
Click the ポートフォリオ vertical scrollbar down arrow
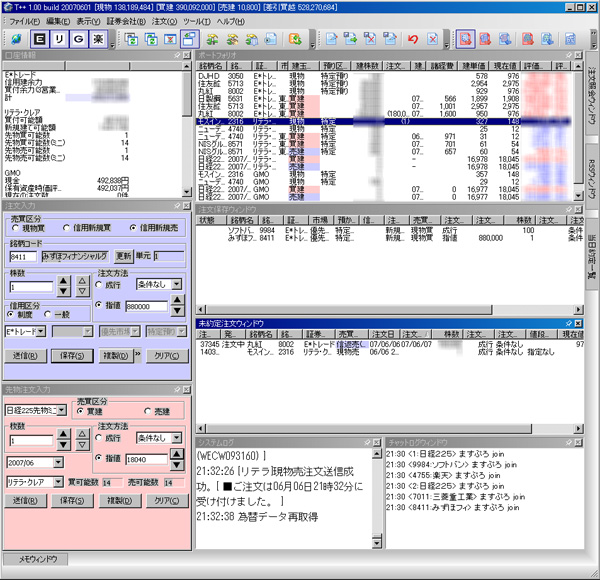pyautogui.click(x=578, y=196)
